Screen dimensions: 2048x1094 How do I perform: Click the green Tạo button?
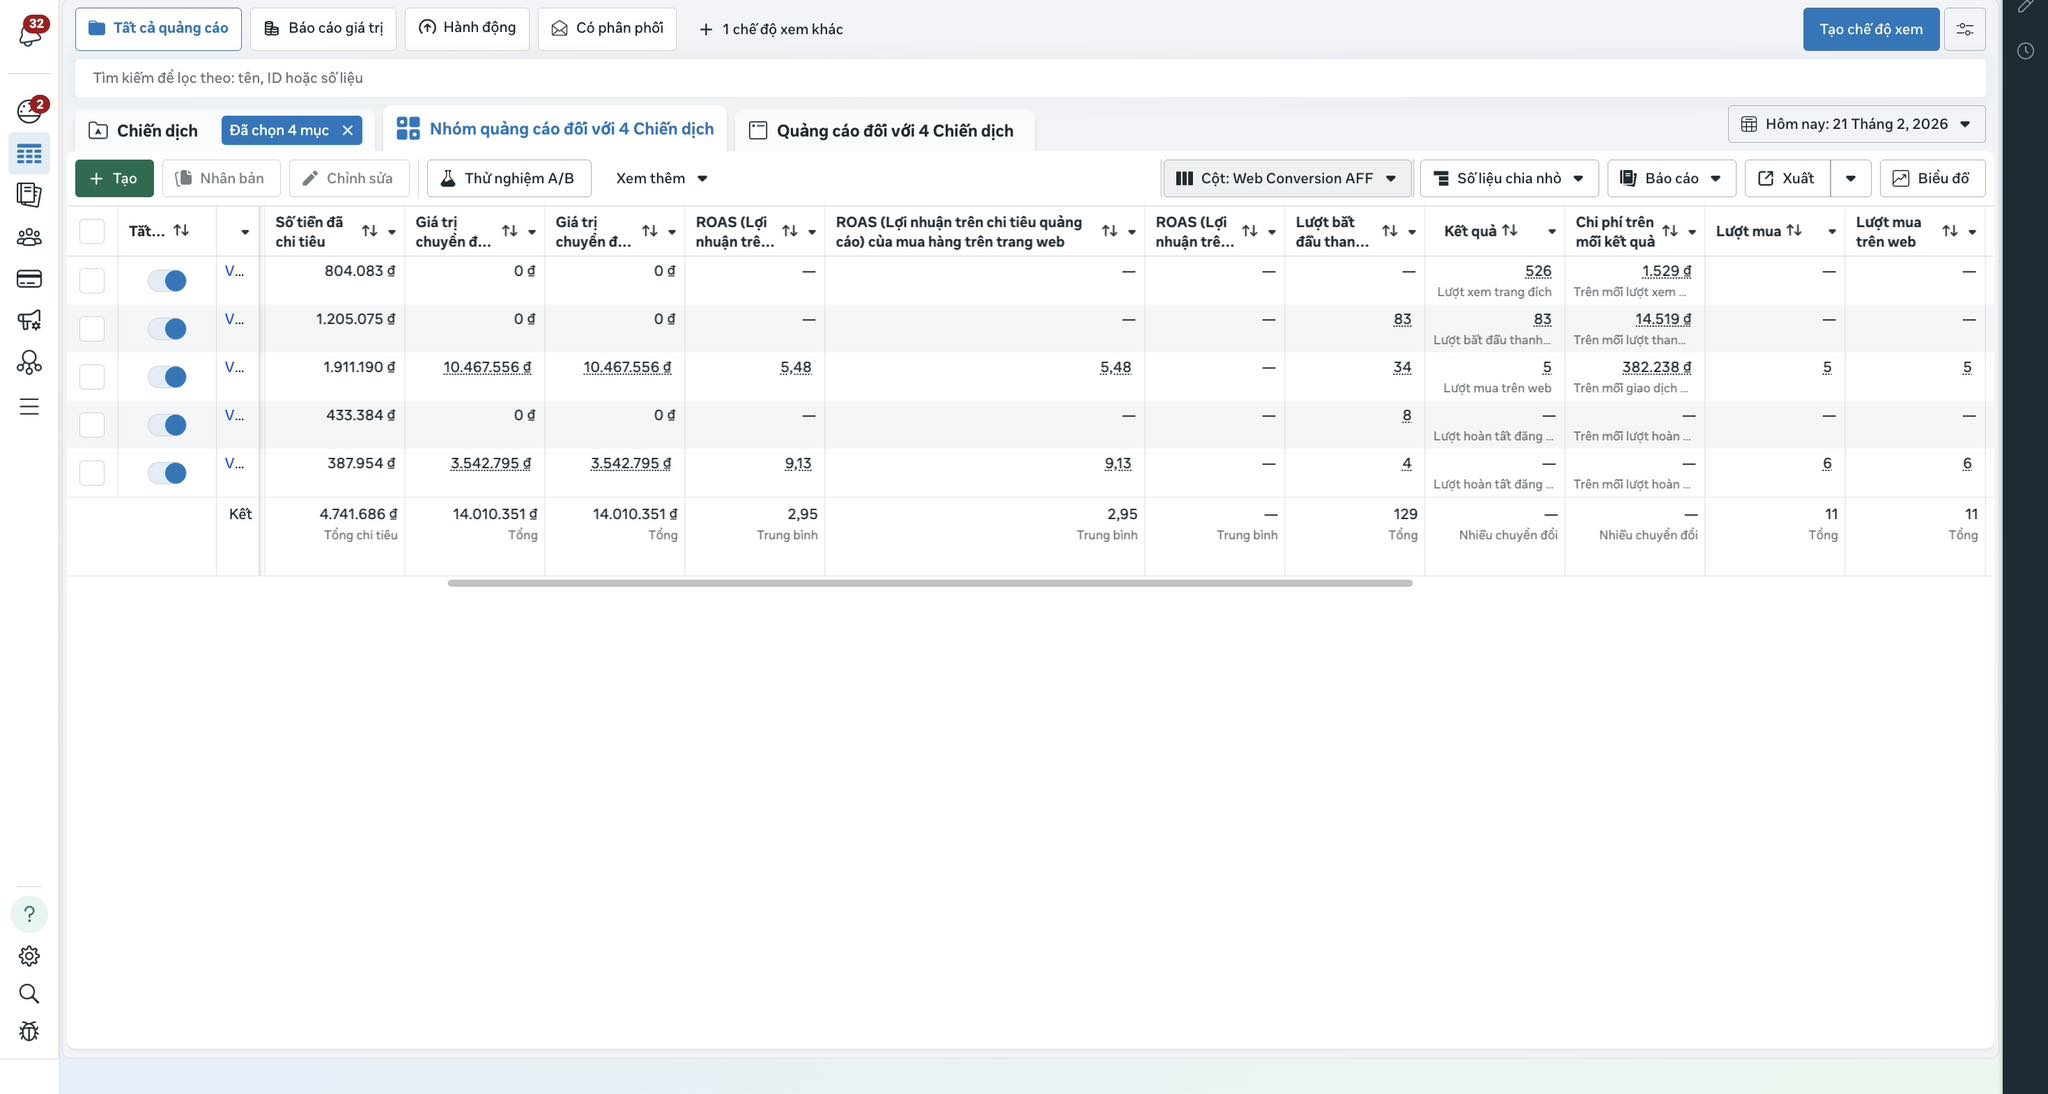(114, 178)
